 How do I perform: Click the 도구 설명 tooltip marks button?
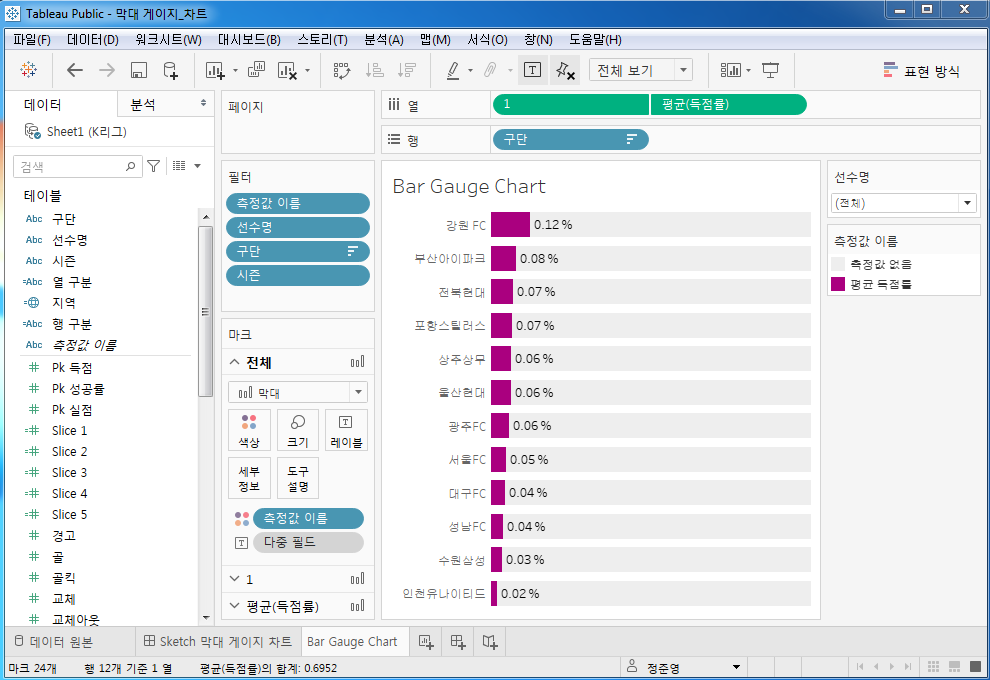(297, 479)
